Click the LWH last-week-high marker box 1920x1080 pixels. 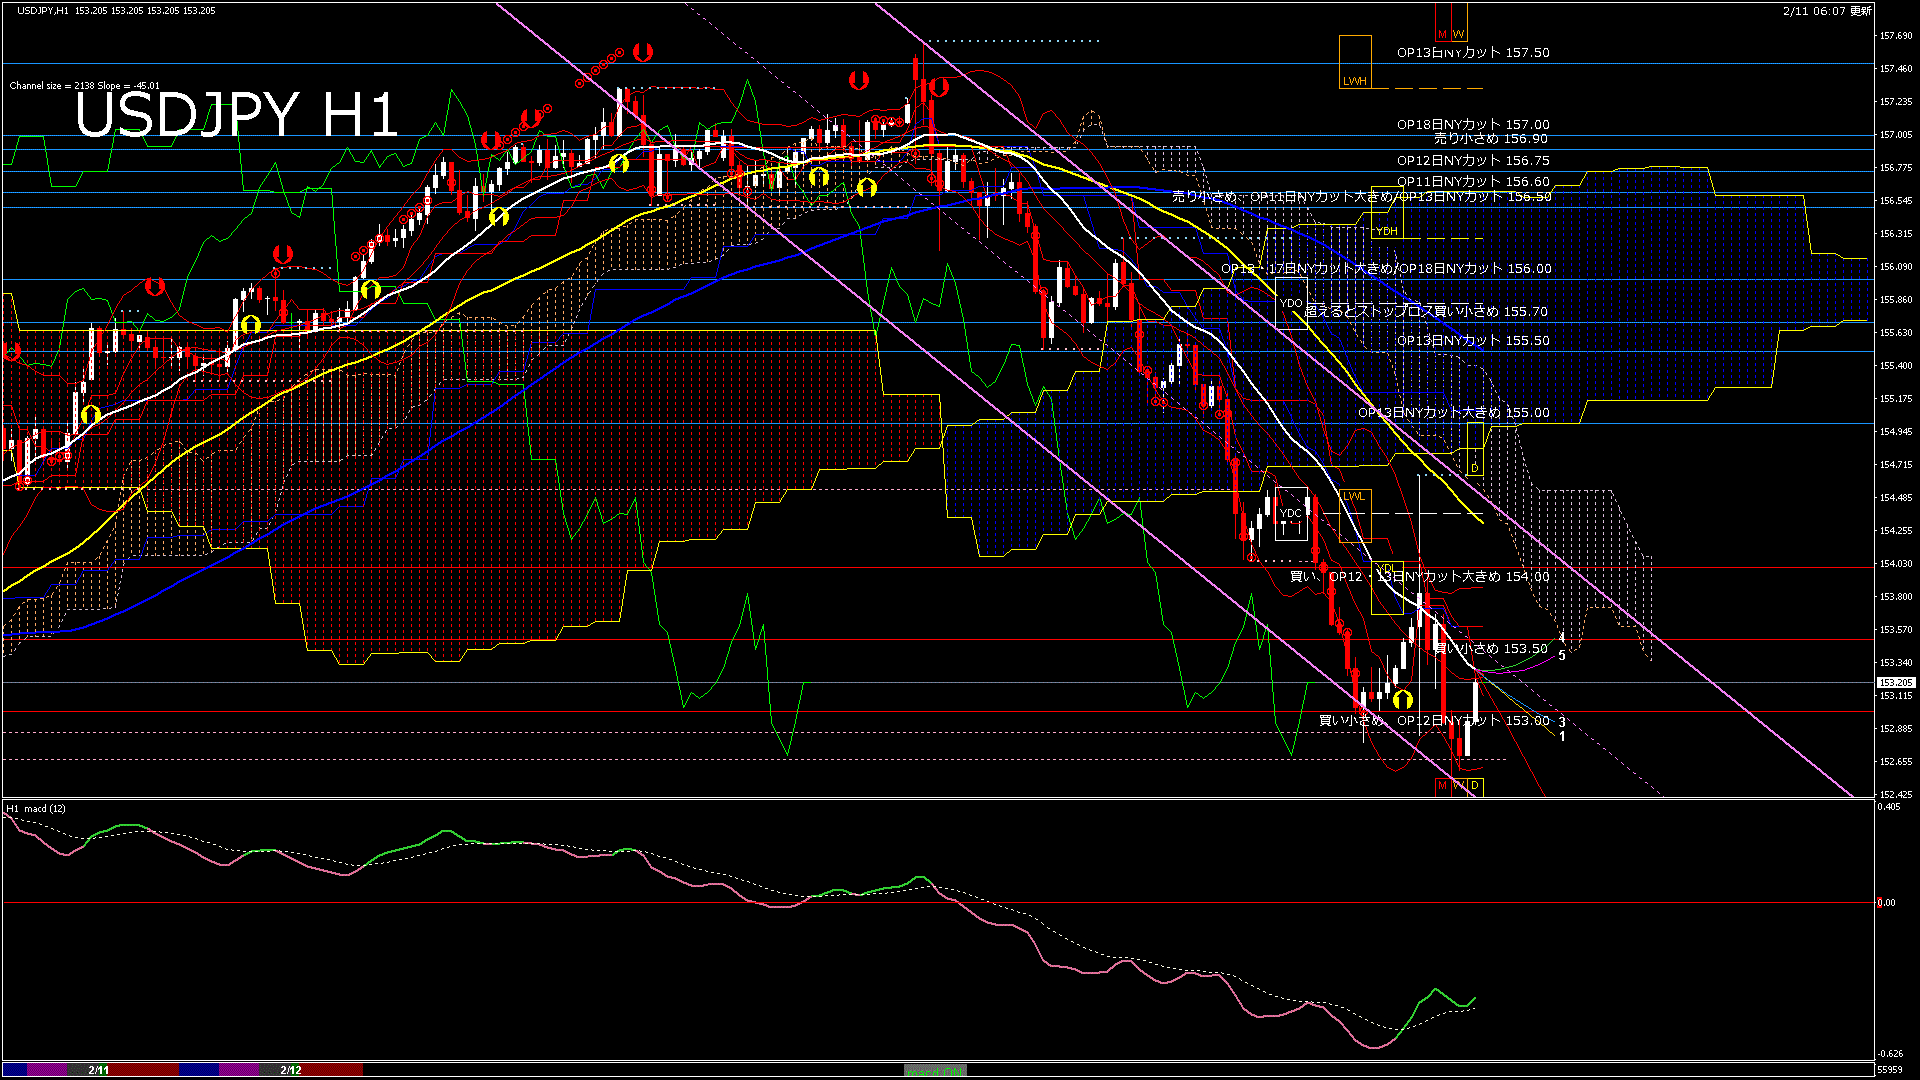[x=1355, y=63]
